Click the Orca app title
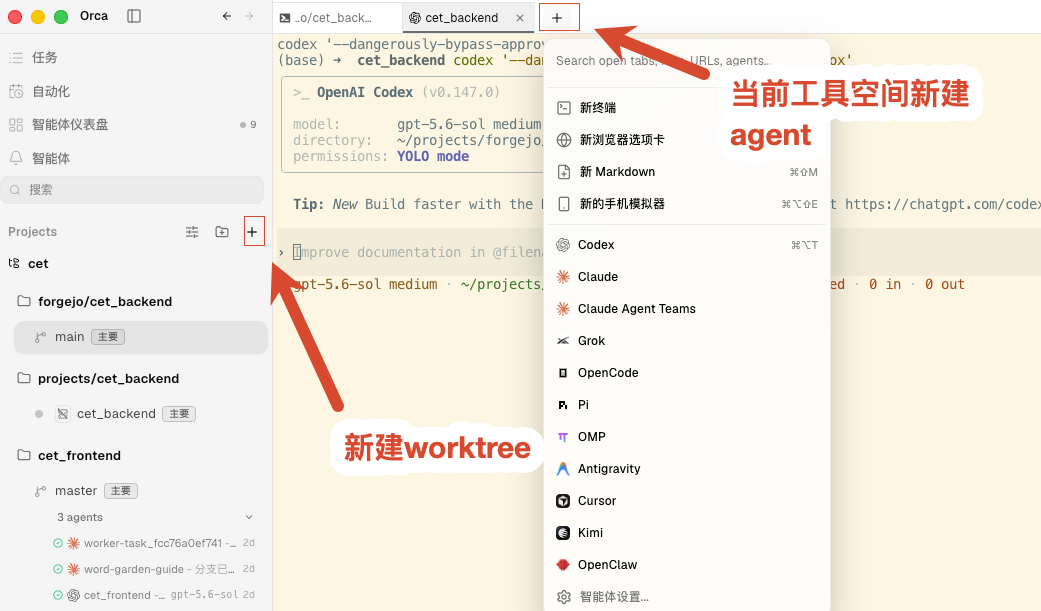 pyautogui.click(x=94, y=16)
